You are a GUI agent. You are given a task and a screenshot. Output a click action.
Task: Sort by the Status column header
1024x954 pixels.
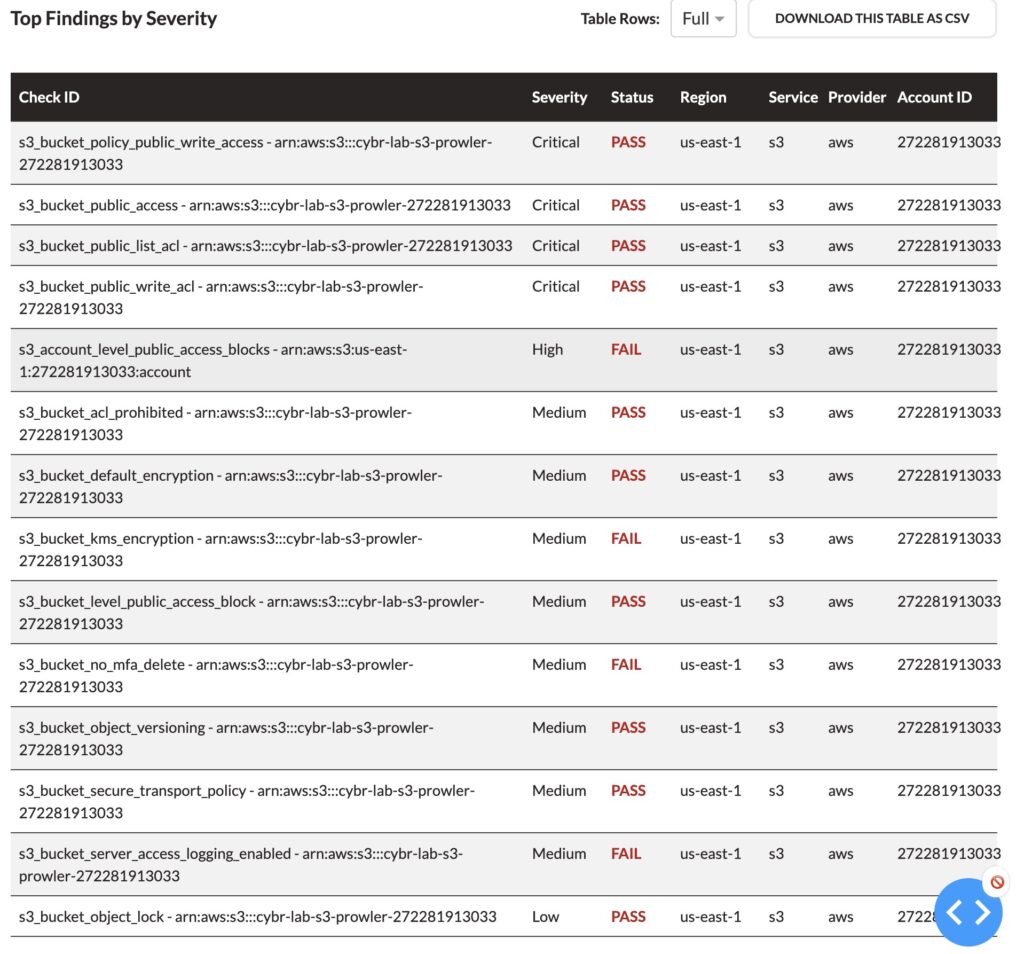point(632,97)
